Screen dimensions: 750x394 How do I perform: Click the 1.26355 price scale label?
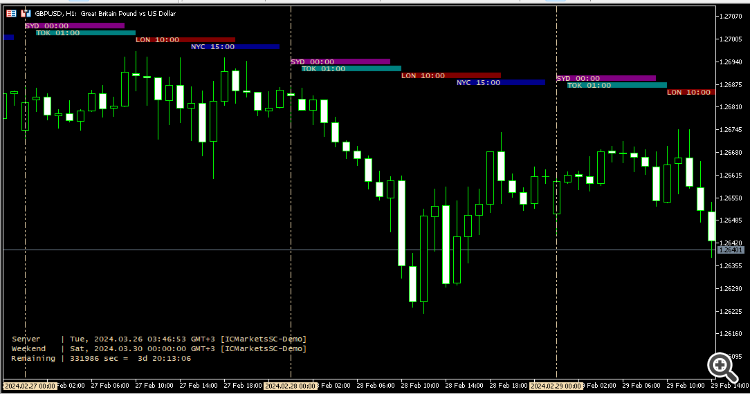(730, 265)
